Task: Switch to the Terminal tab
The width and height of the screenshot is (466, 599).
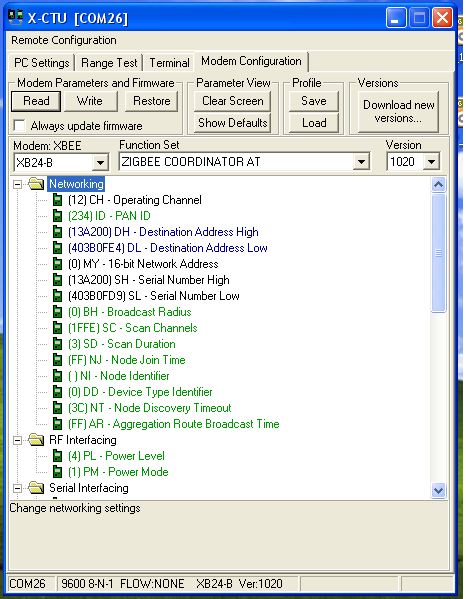Action: click(x=169, y=63)
